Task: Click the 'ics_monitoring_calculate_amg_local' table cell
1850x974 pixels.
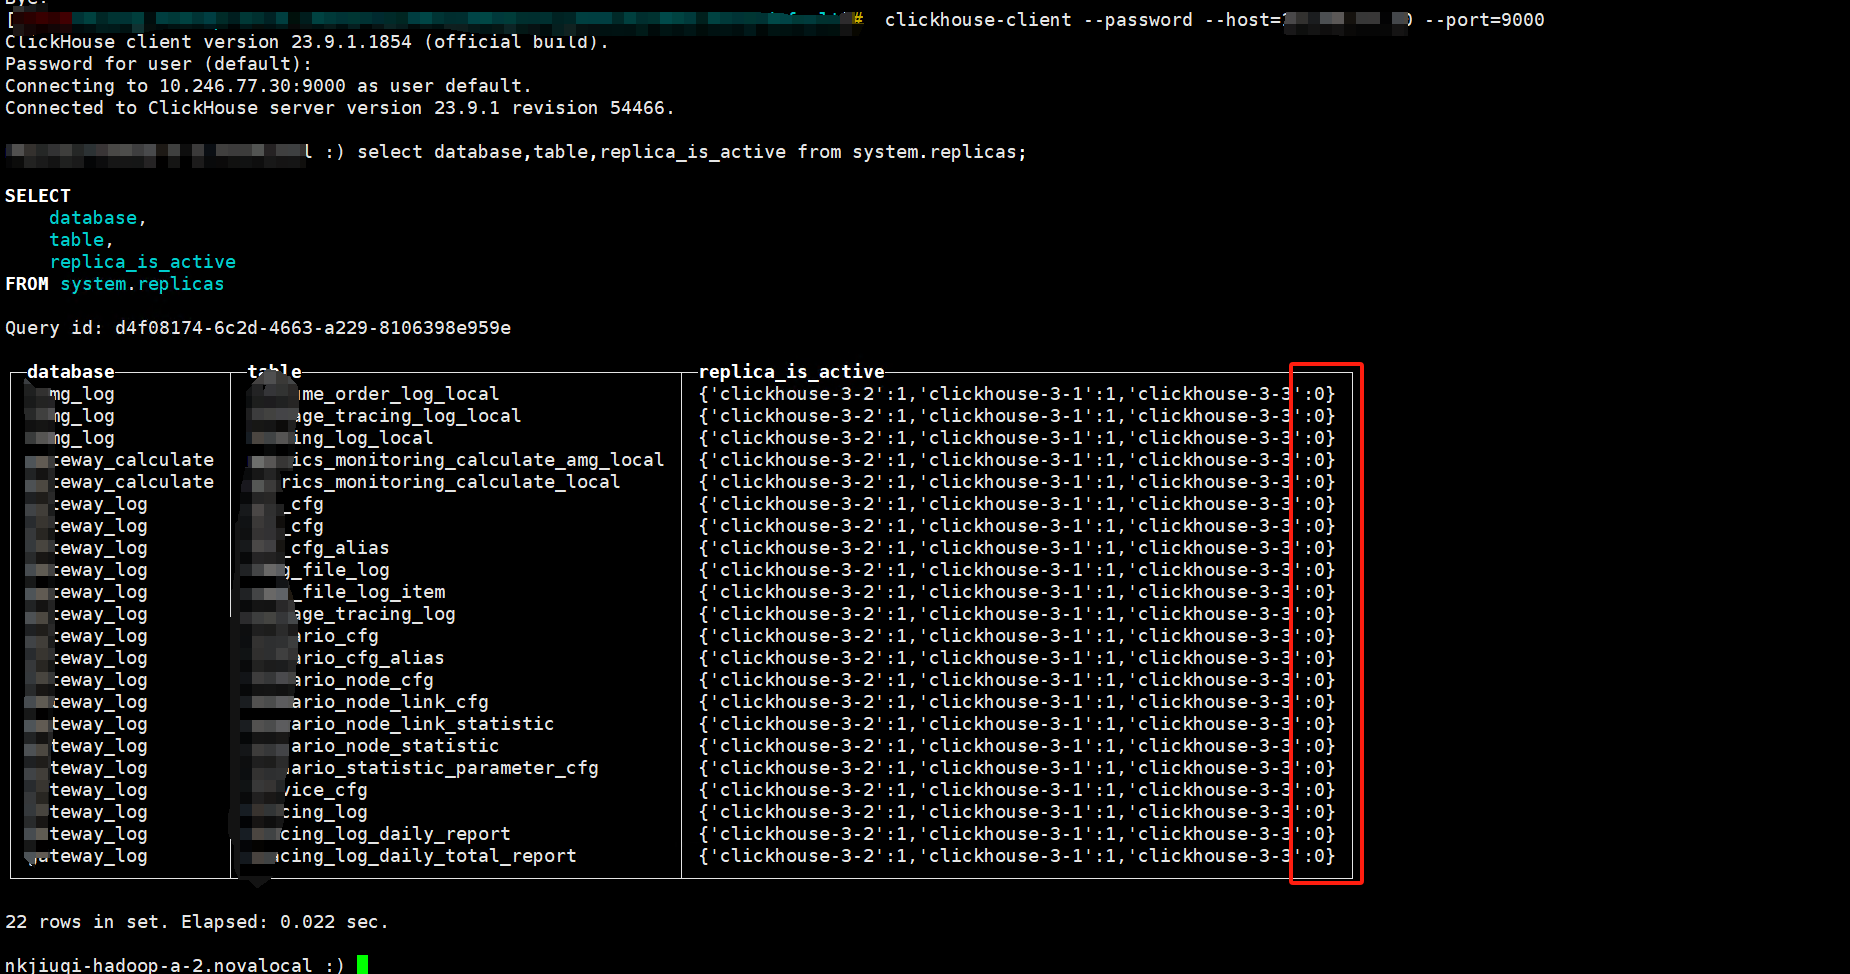Action: click(x=477, y=460)
